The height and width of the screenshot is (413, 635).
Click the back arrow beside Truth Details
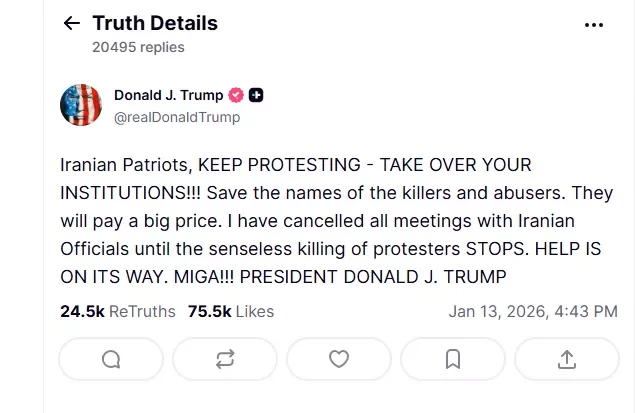coord(71,23)
